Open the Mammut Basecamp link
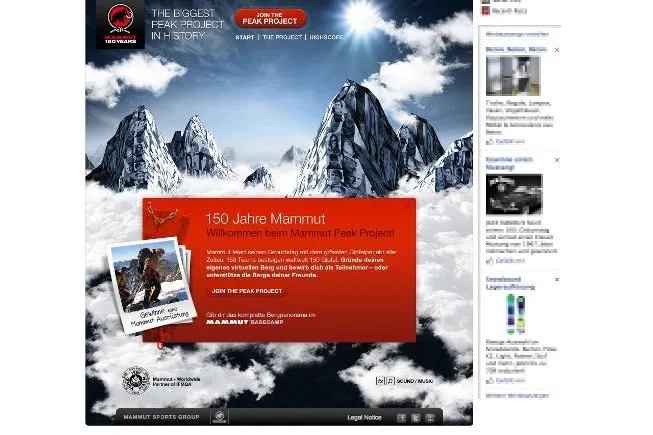The width and height of the screenshot is (653, 435). click(245, 322)
